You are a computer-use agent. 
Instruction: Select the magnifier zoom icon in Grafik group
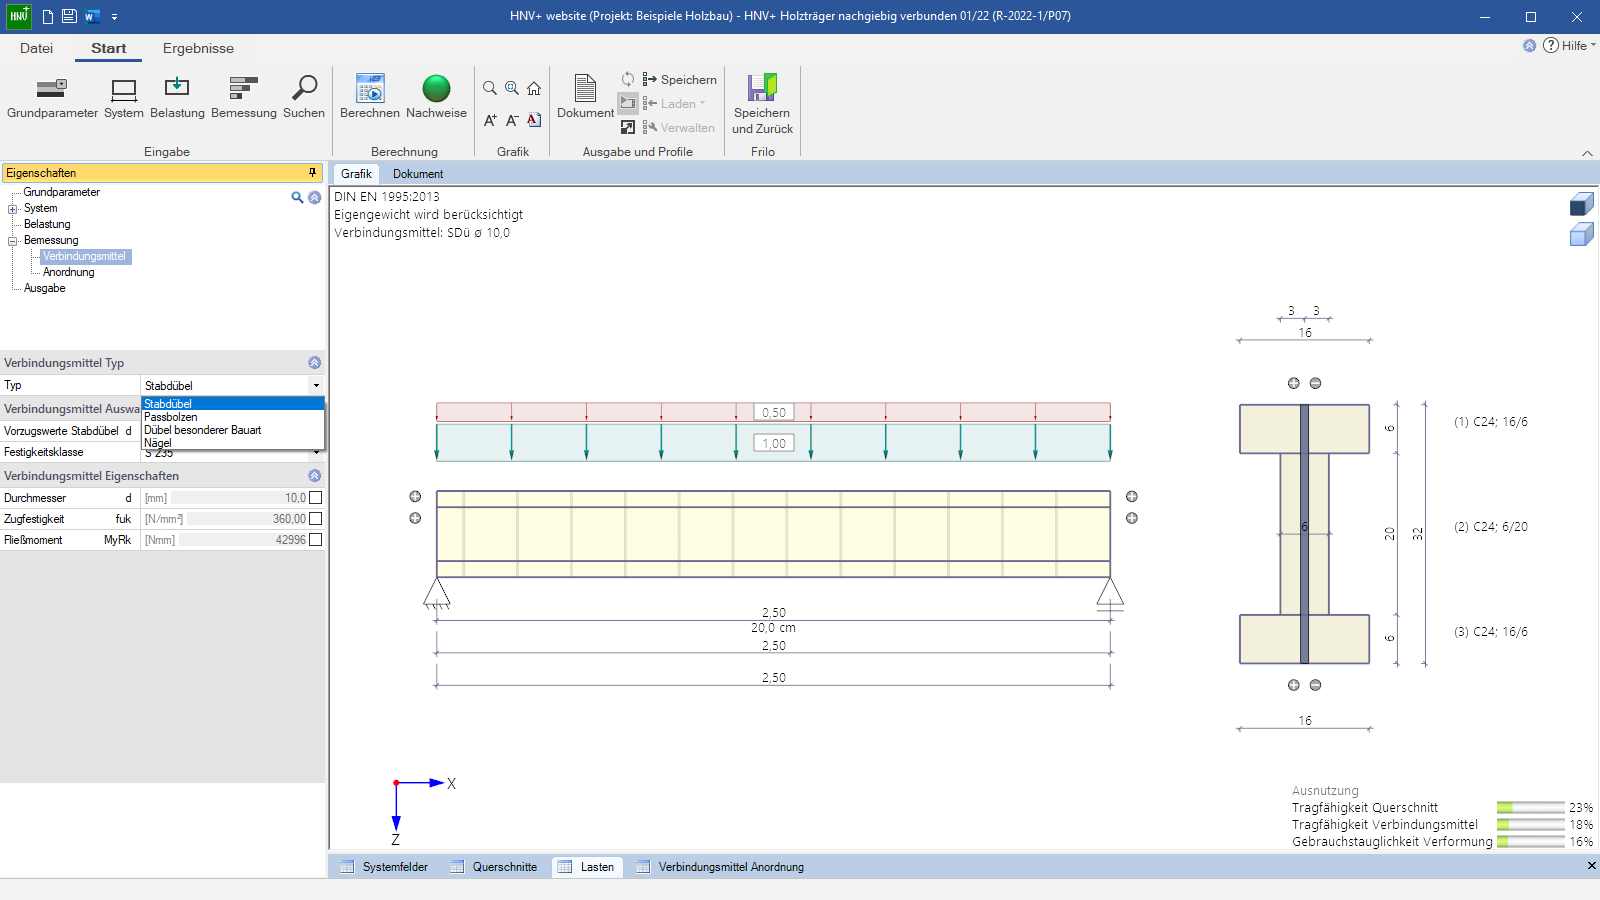coord(490,88)
